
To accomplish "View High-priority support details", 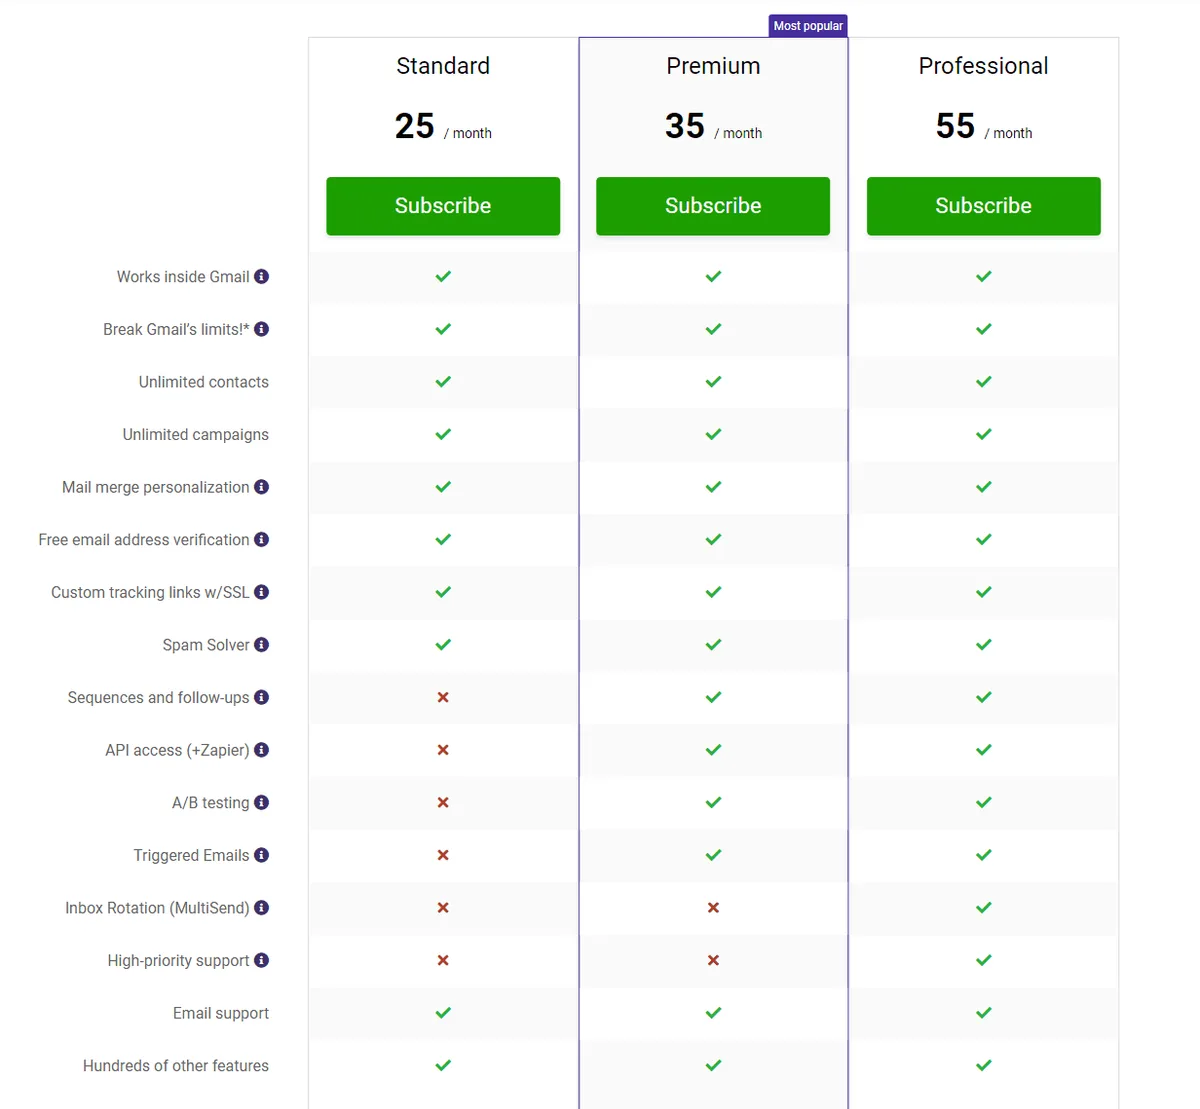I will click(x=261, y=960).
